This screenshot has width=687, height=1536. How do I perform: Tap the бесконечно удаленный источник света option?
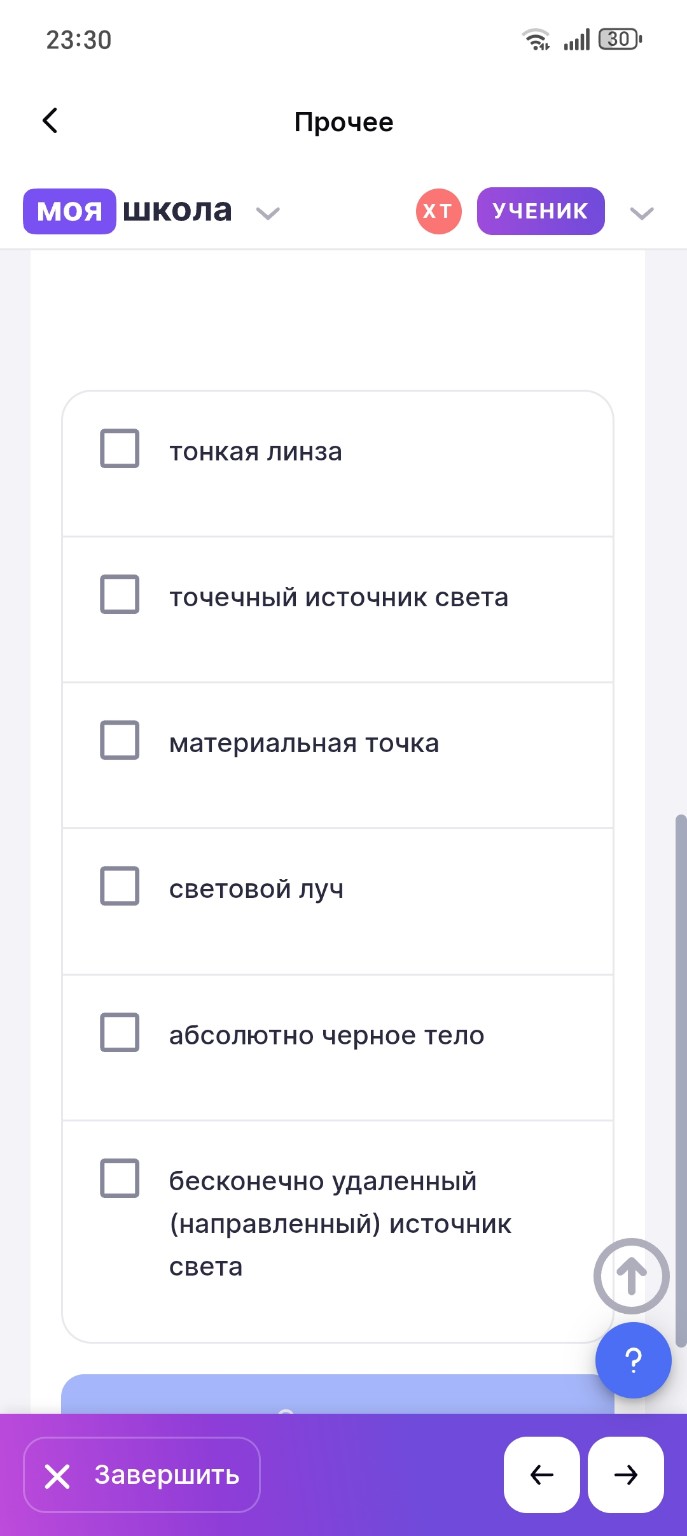coord(119,1178)
